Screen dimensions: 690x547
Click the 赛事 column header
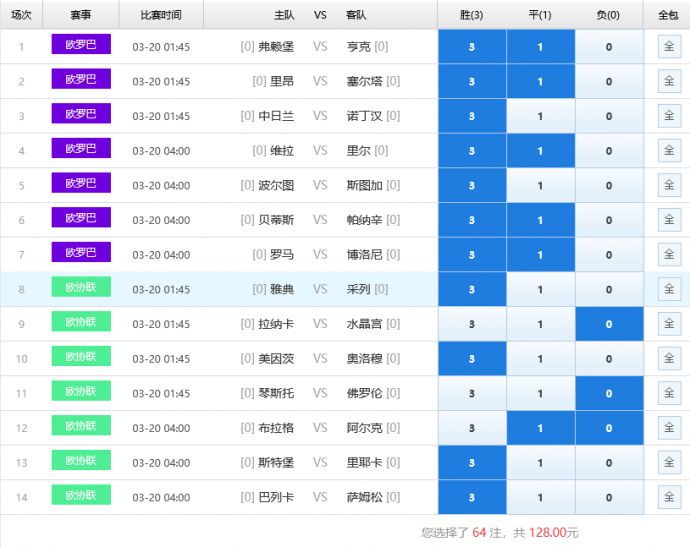coord(81,15)
